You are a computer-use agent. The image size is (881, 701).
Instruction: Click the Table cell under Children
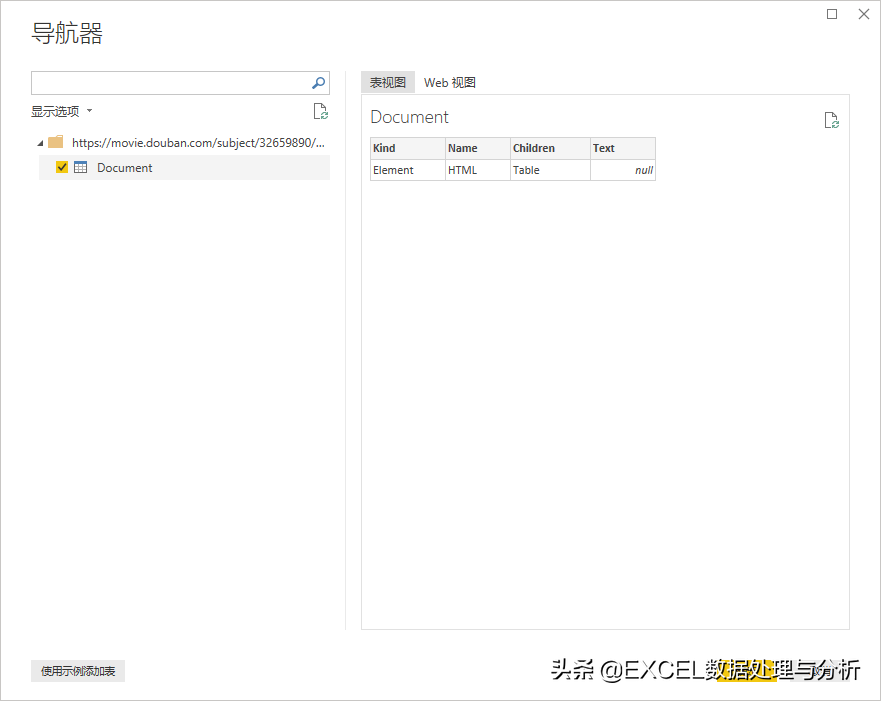pyautogui.click(x=550, y=170)
